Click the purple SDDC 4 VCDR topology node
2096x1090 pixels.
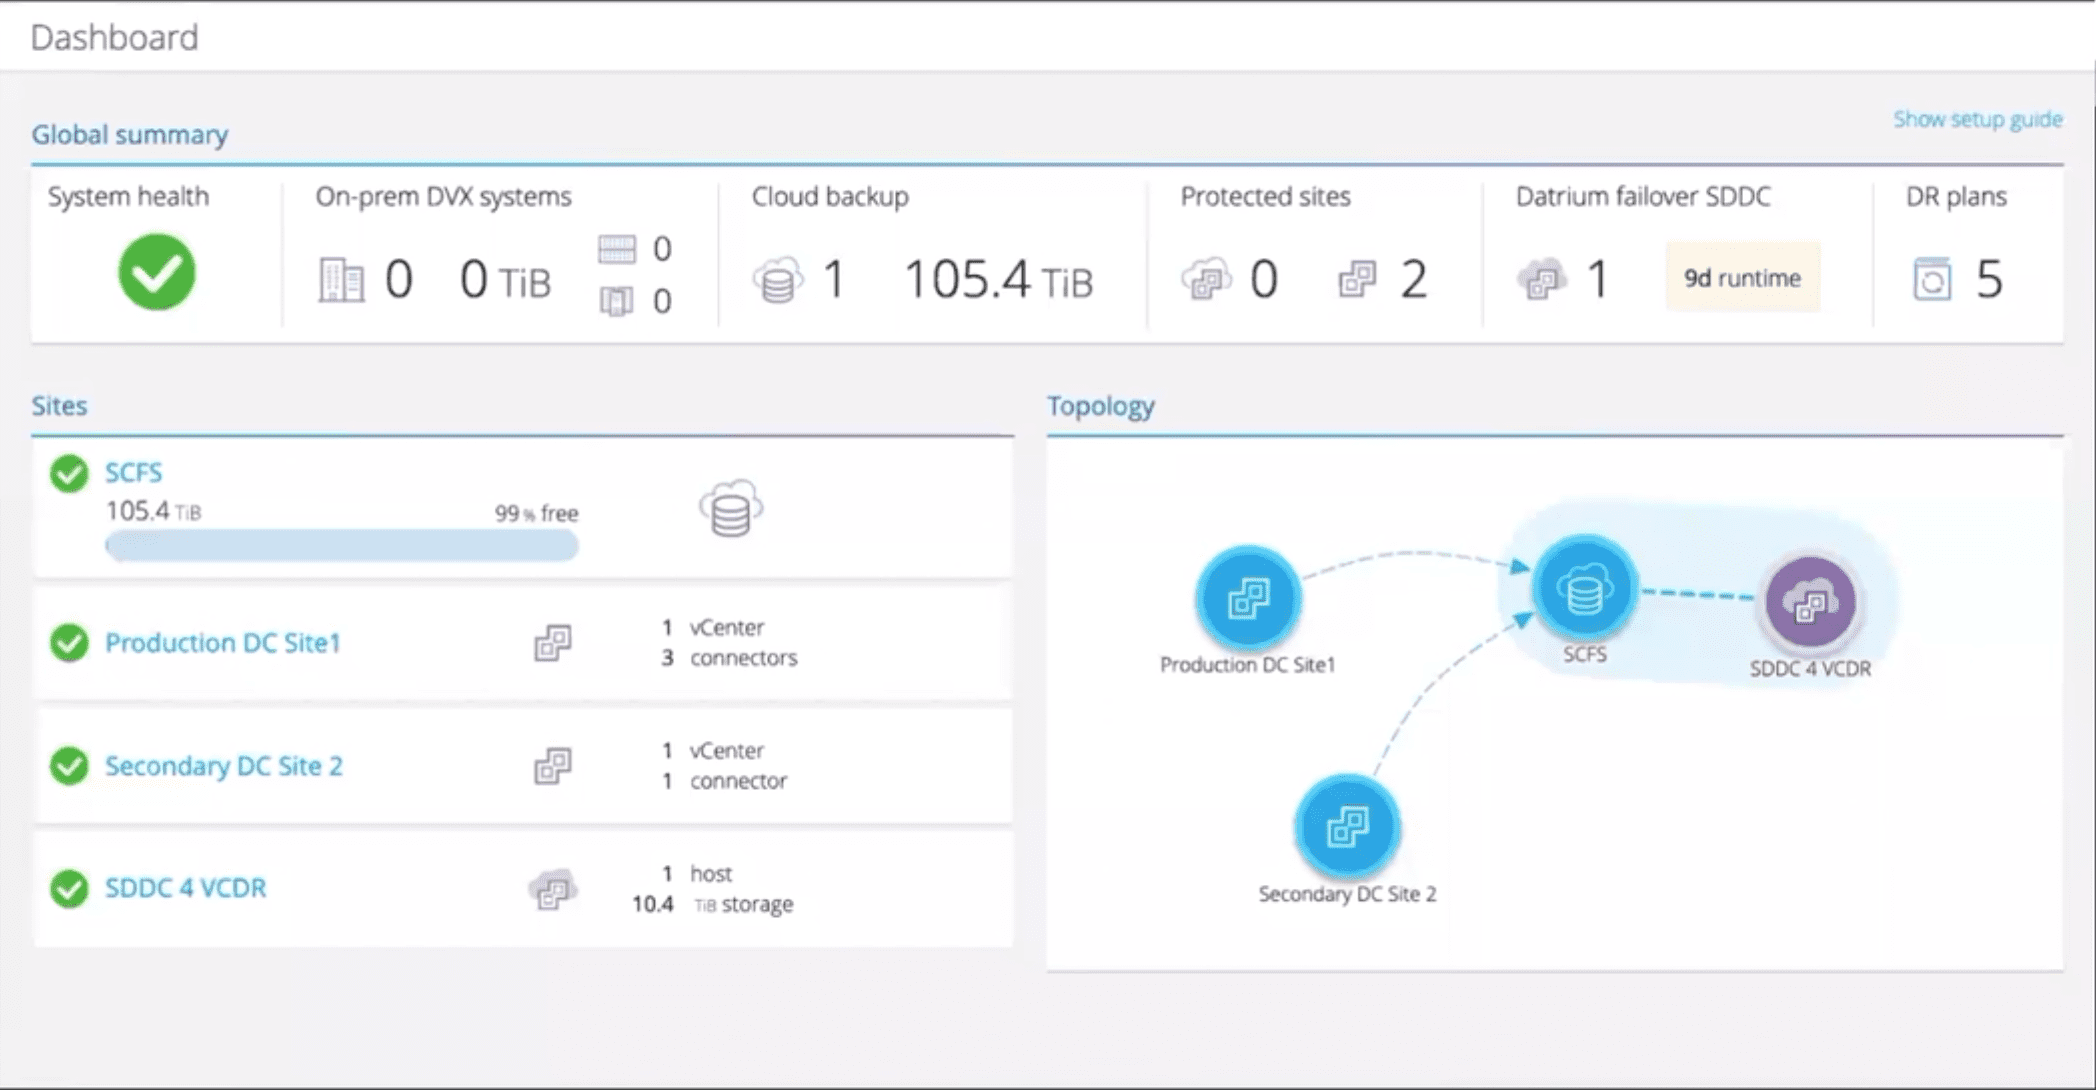[1810, 602]
